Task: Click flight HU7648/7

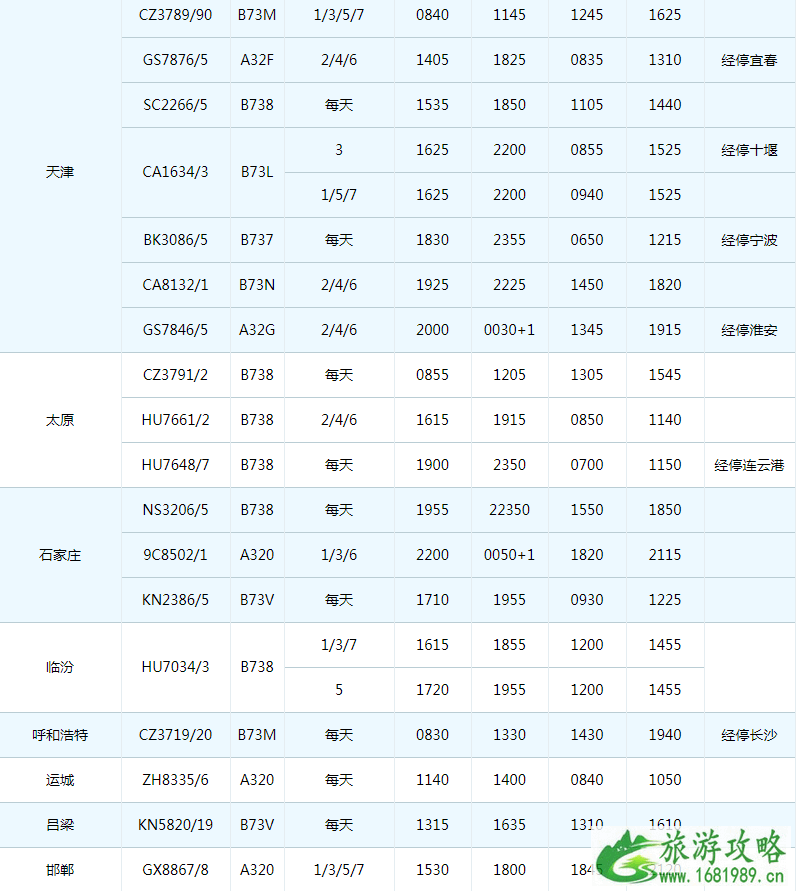Action: point(175,465)
